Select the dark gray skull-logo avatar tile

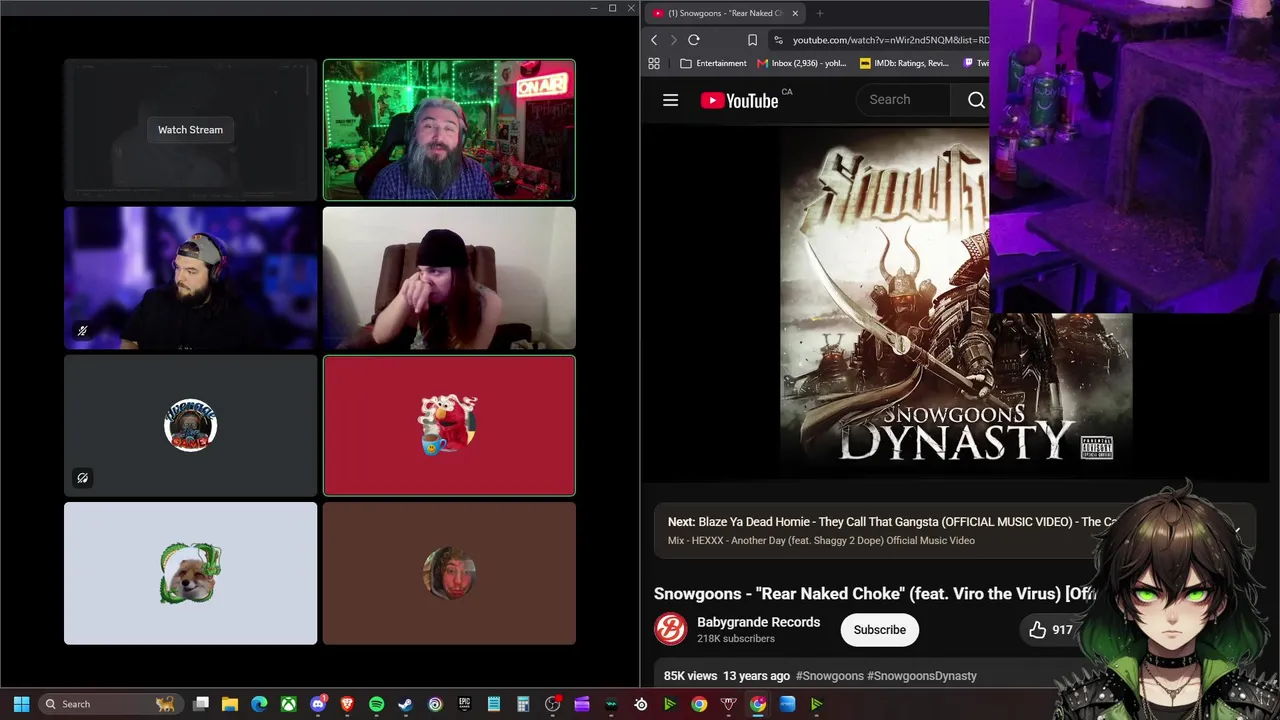pyautogui.click(x=190, y=426)
